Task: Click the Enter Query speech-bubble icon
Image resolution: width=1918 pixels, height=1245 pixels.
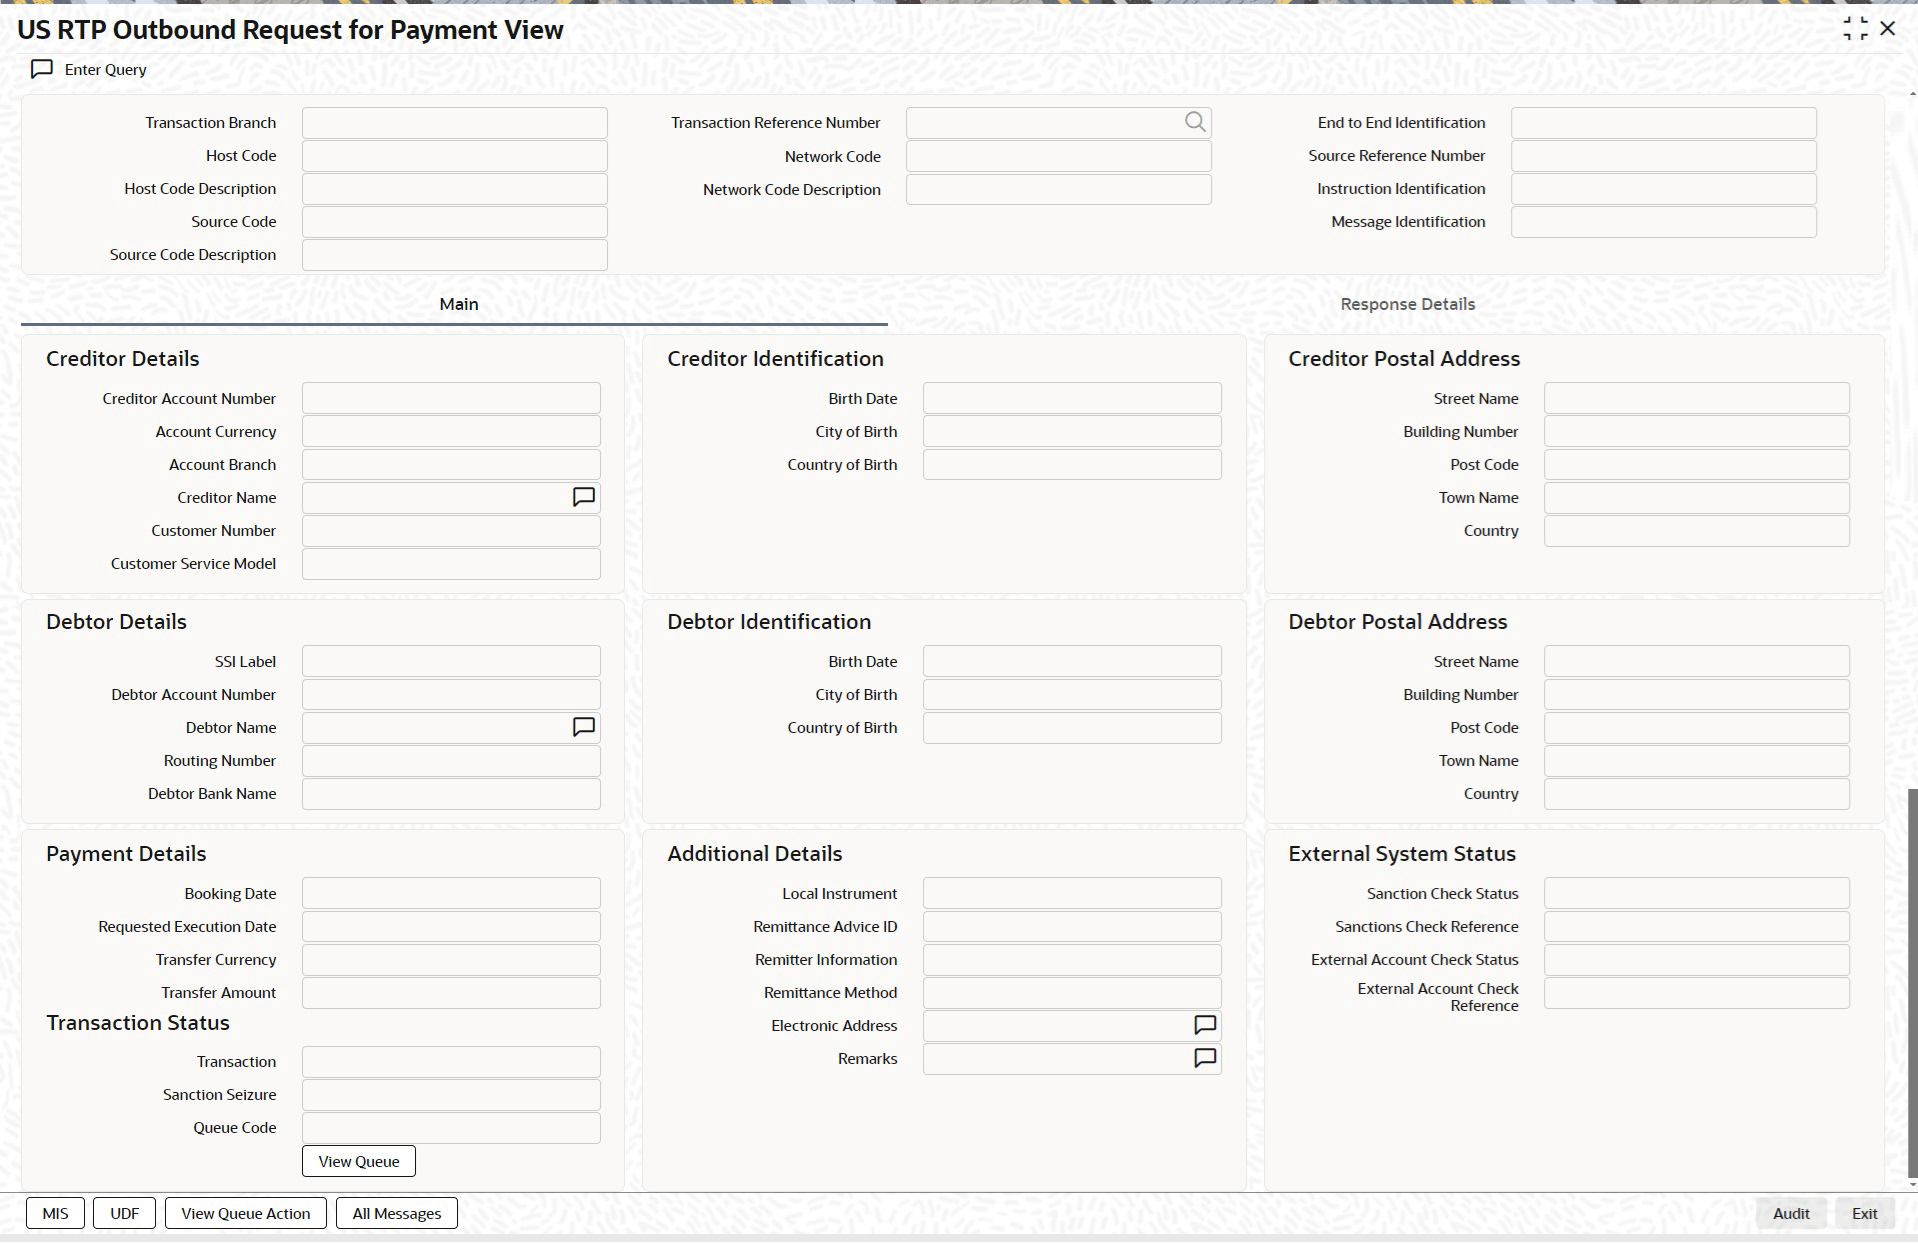Action: point(42,69)
